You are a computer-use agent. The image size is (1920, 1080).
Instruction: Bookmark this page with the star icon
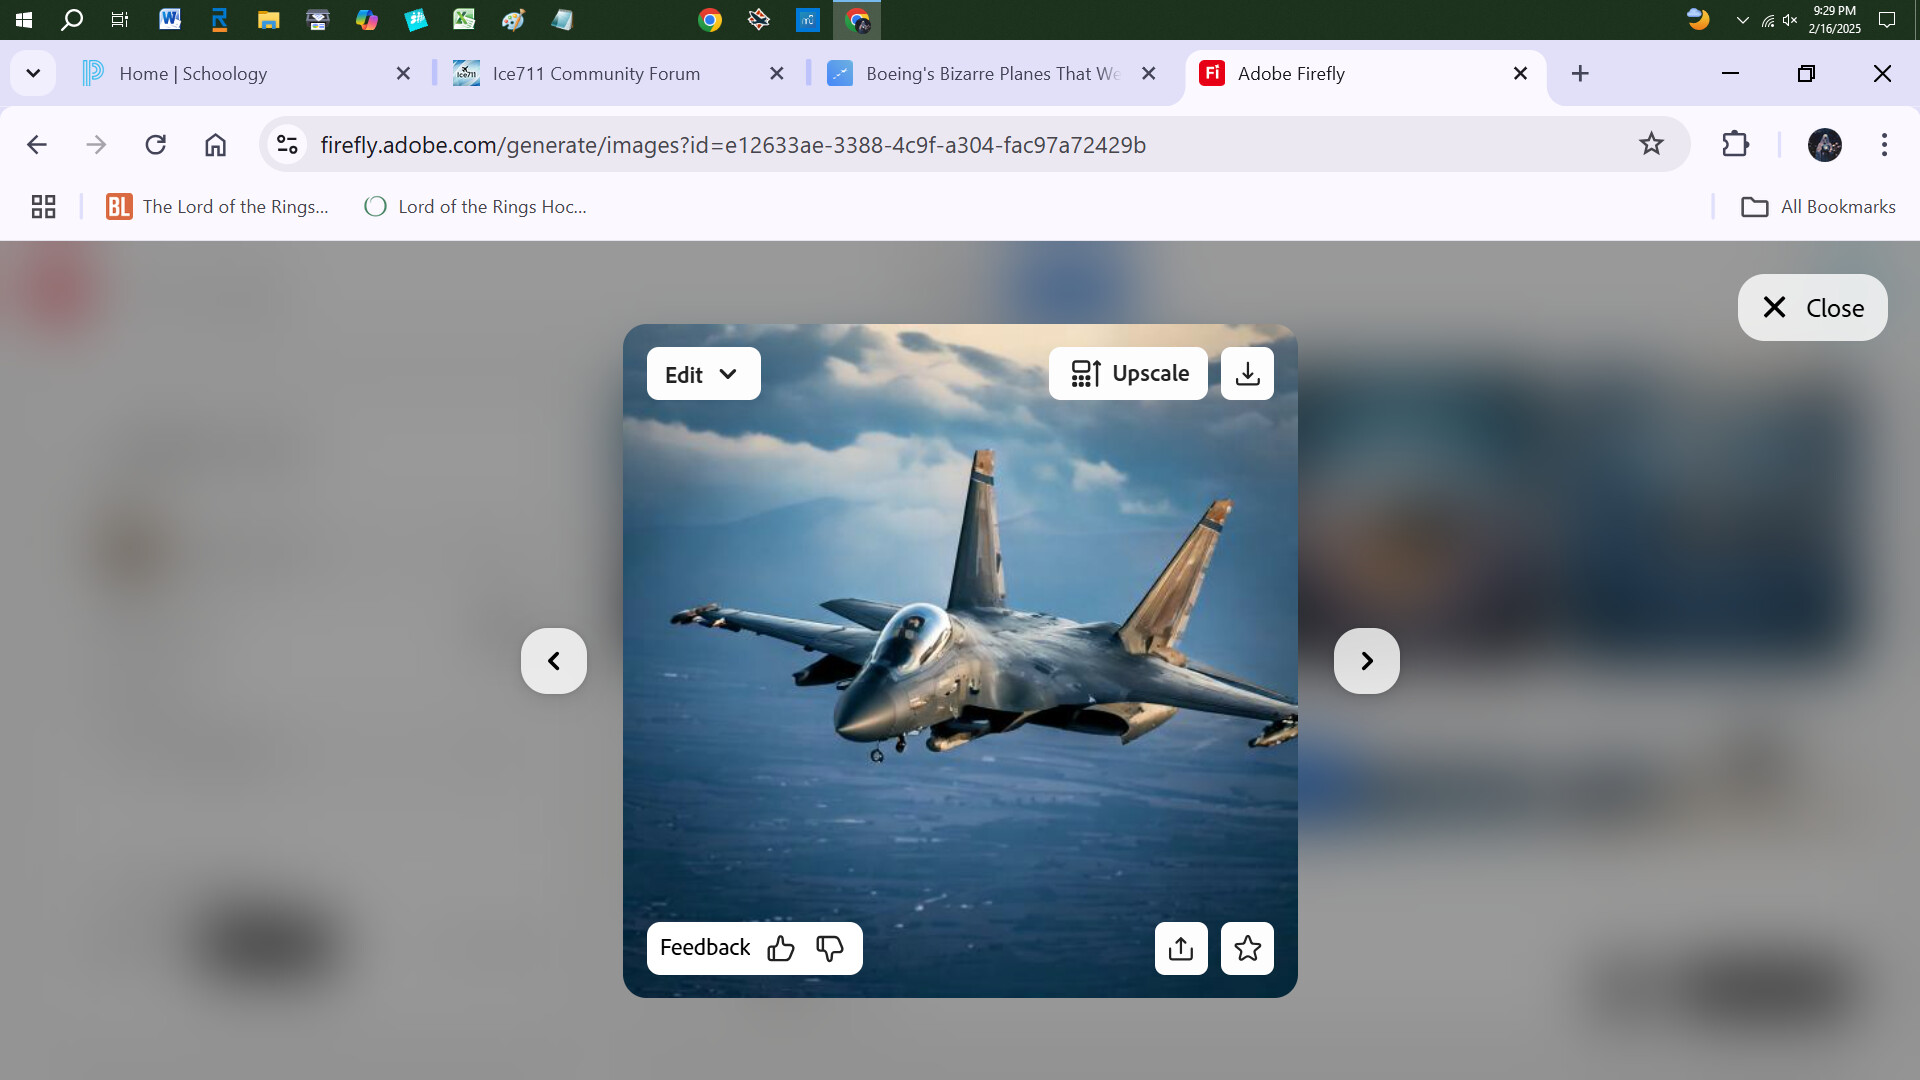pos(1651,145)
